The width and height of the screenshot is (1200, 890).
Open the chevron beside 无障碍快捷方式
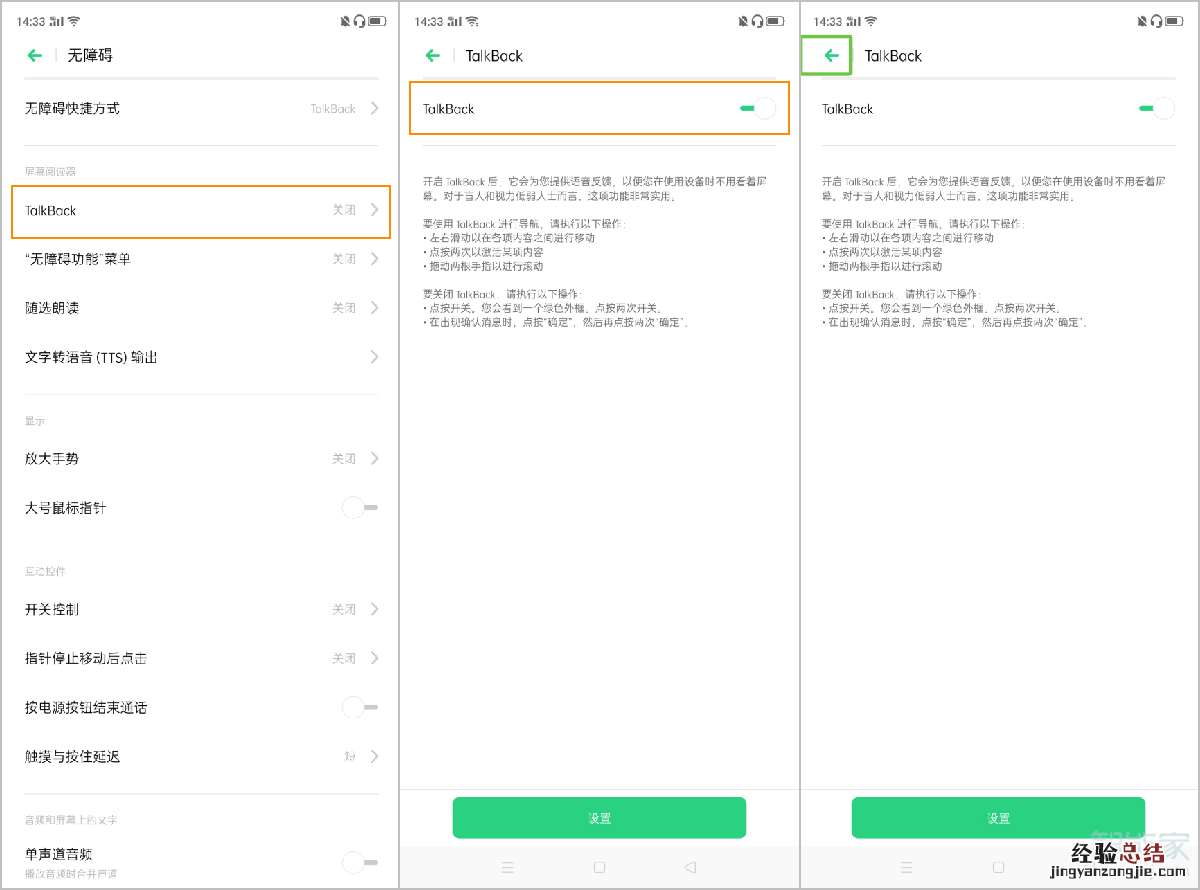(x=374, y=108)
